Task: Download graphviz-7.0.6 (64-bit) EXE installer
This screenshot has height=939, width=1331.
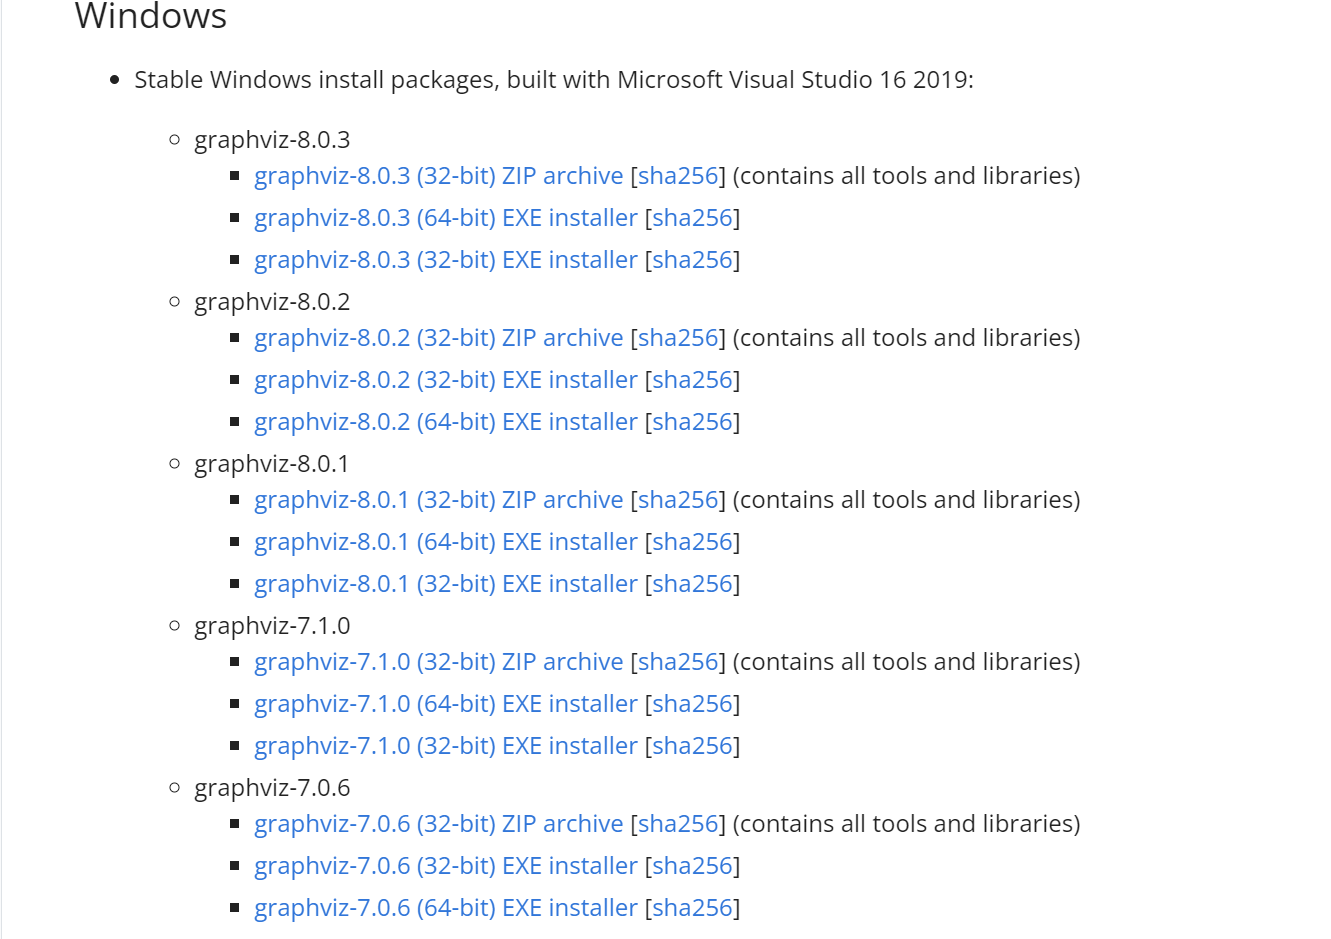Action: pos(446,908)
